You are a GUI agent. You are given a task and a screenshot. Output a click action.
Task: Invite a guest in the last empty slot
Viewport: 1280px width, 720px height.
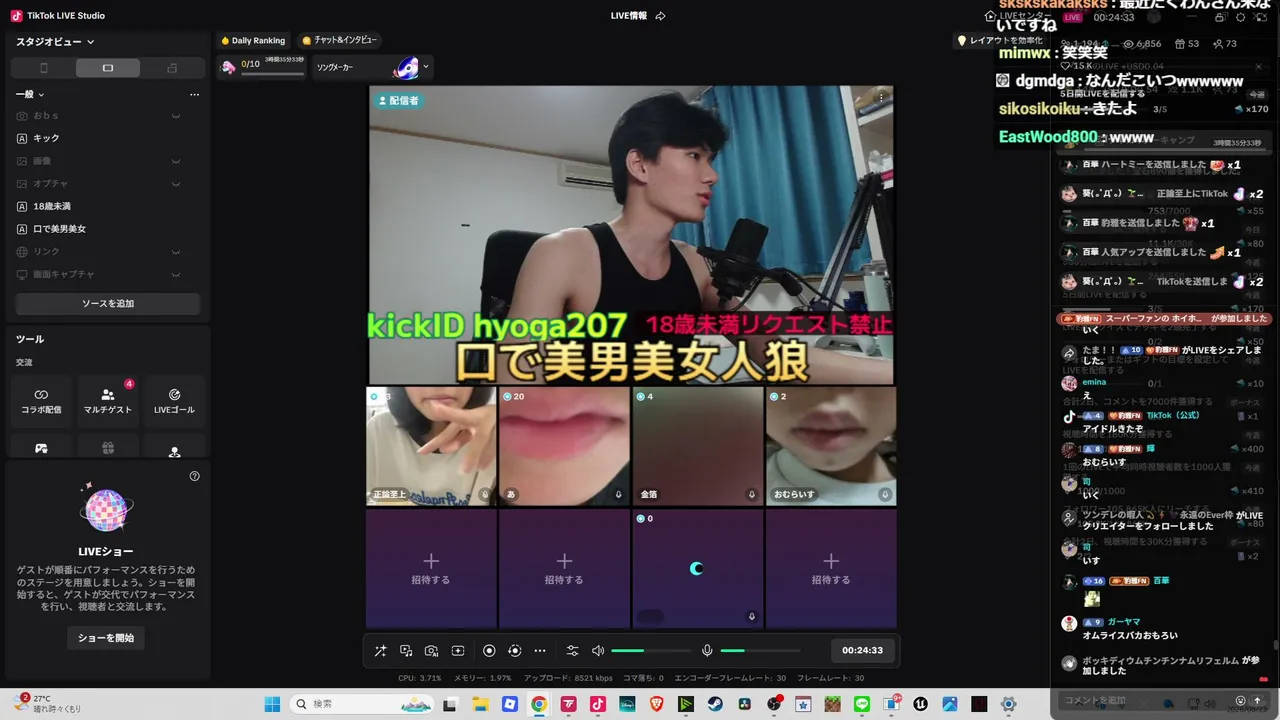(x=831, y=568)
